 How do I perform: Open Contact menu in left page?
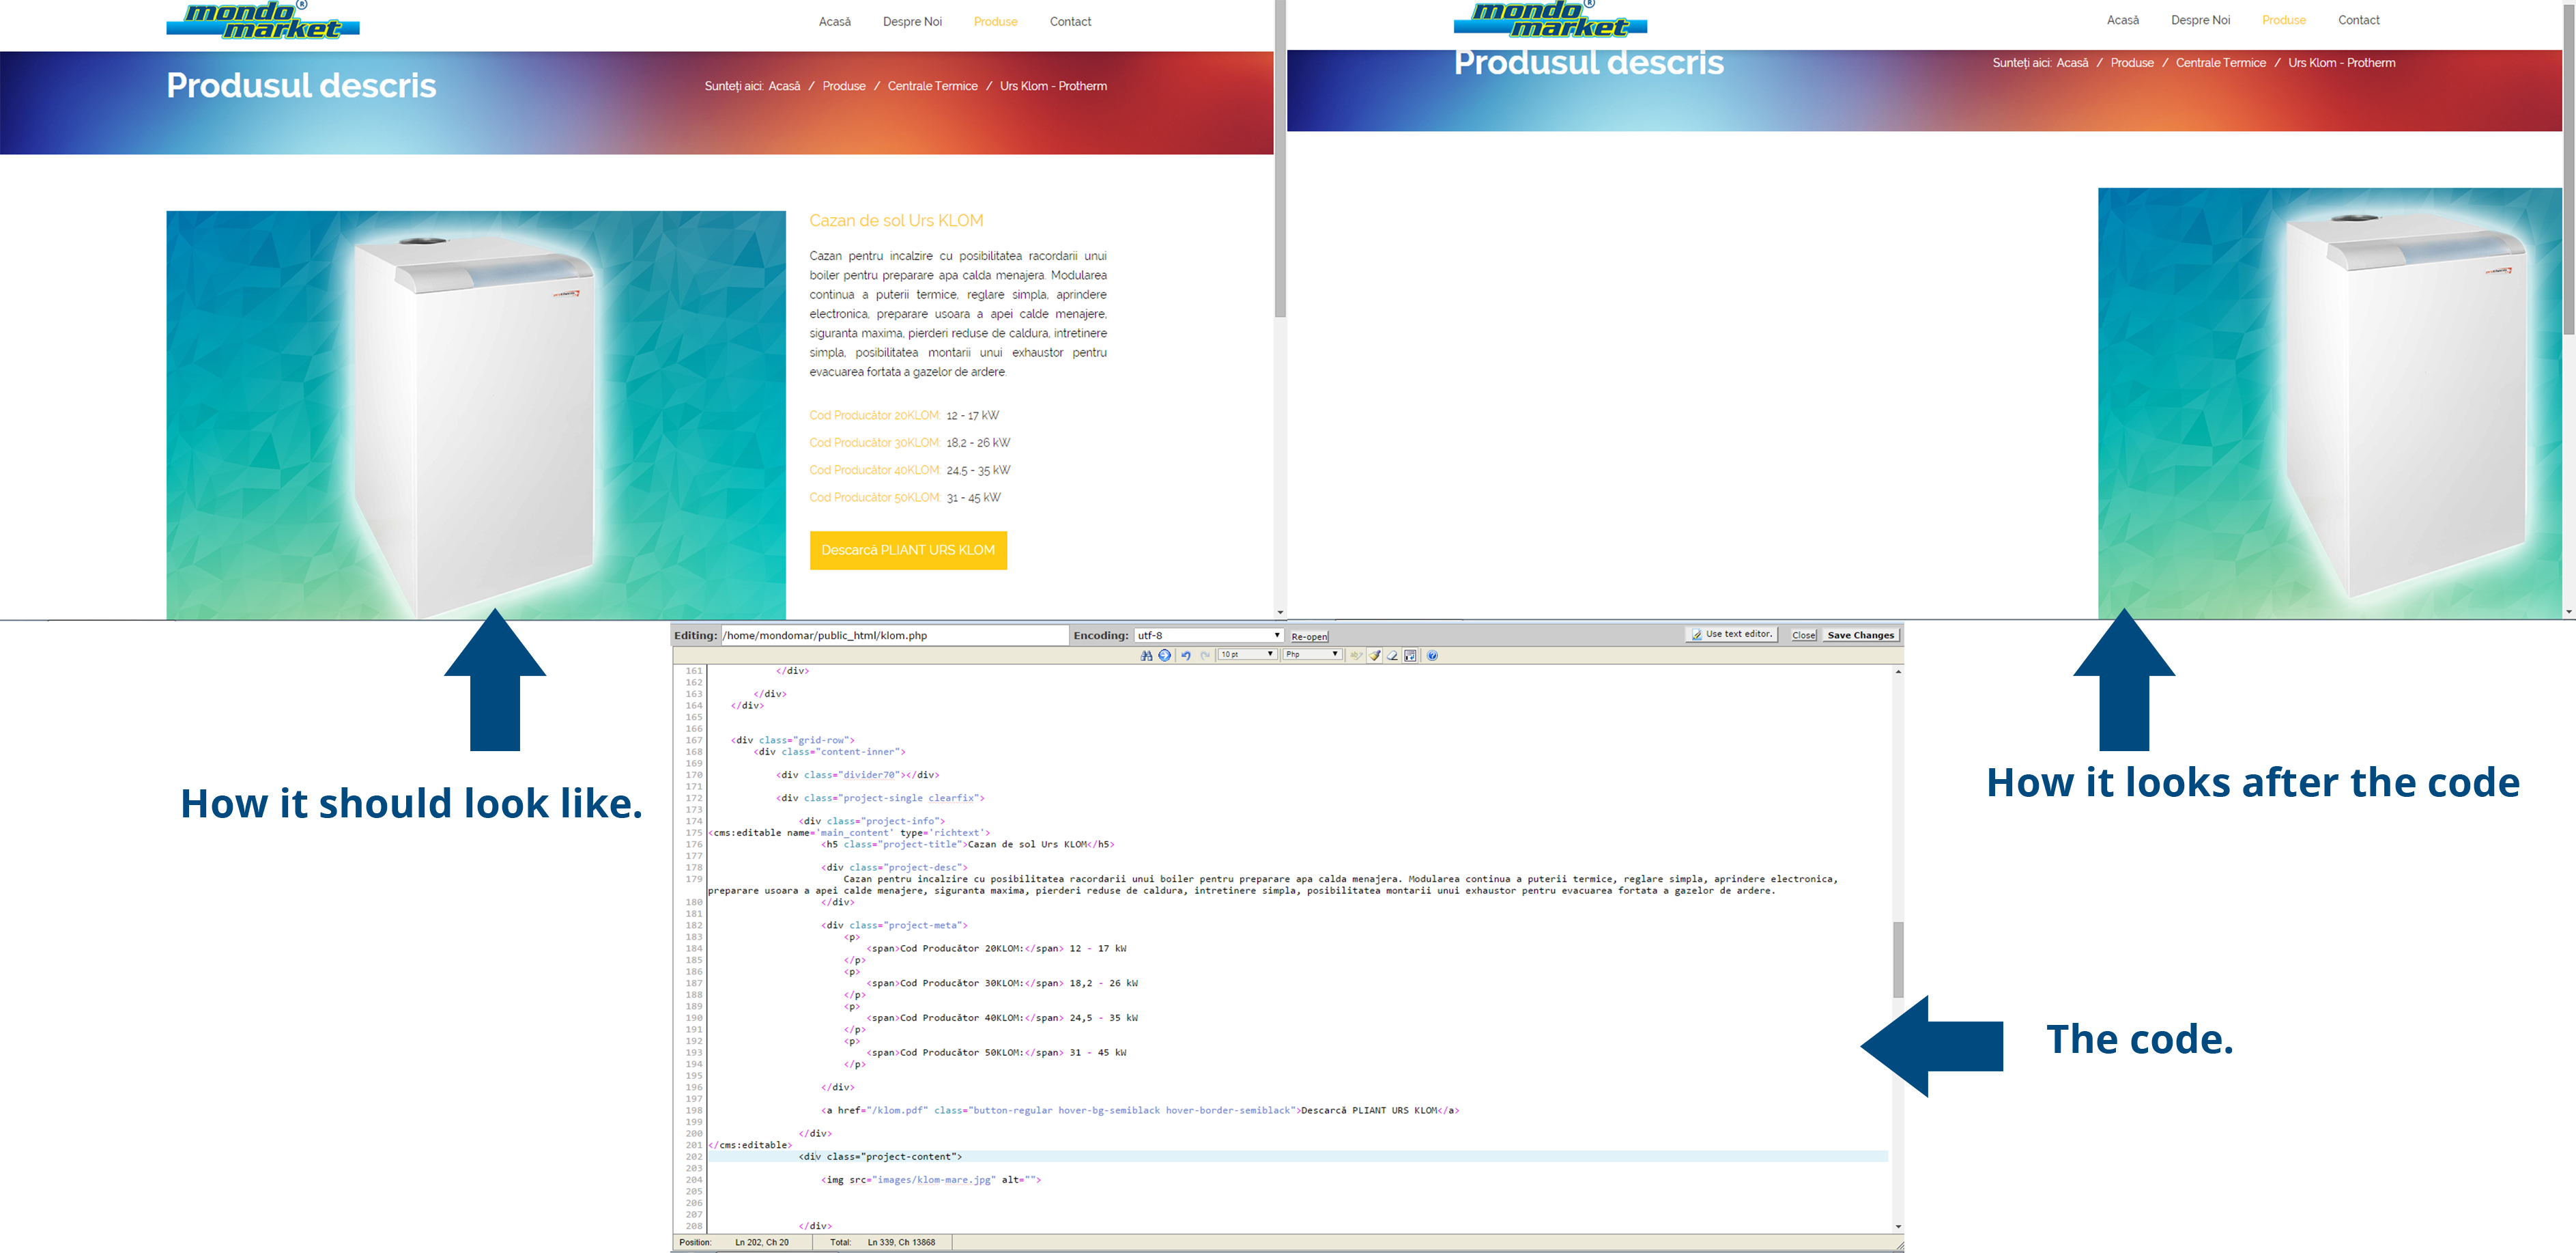tap(1070, 21)
